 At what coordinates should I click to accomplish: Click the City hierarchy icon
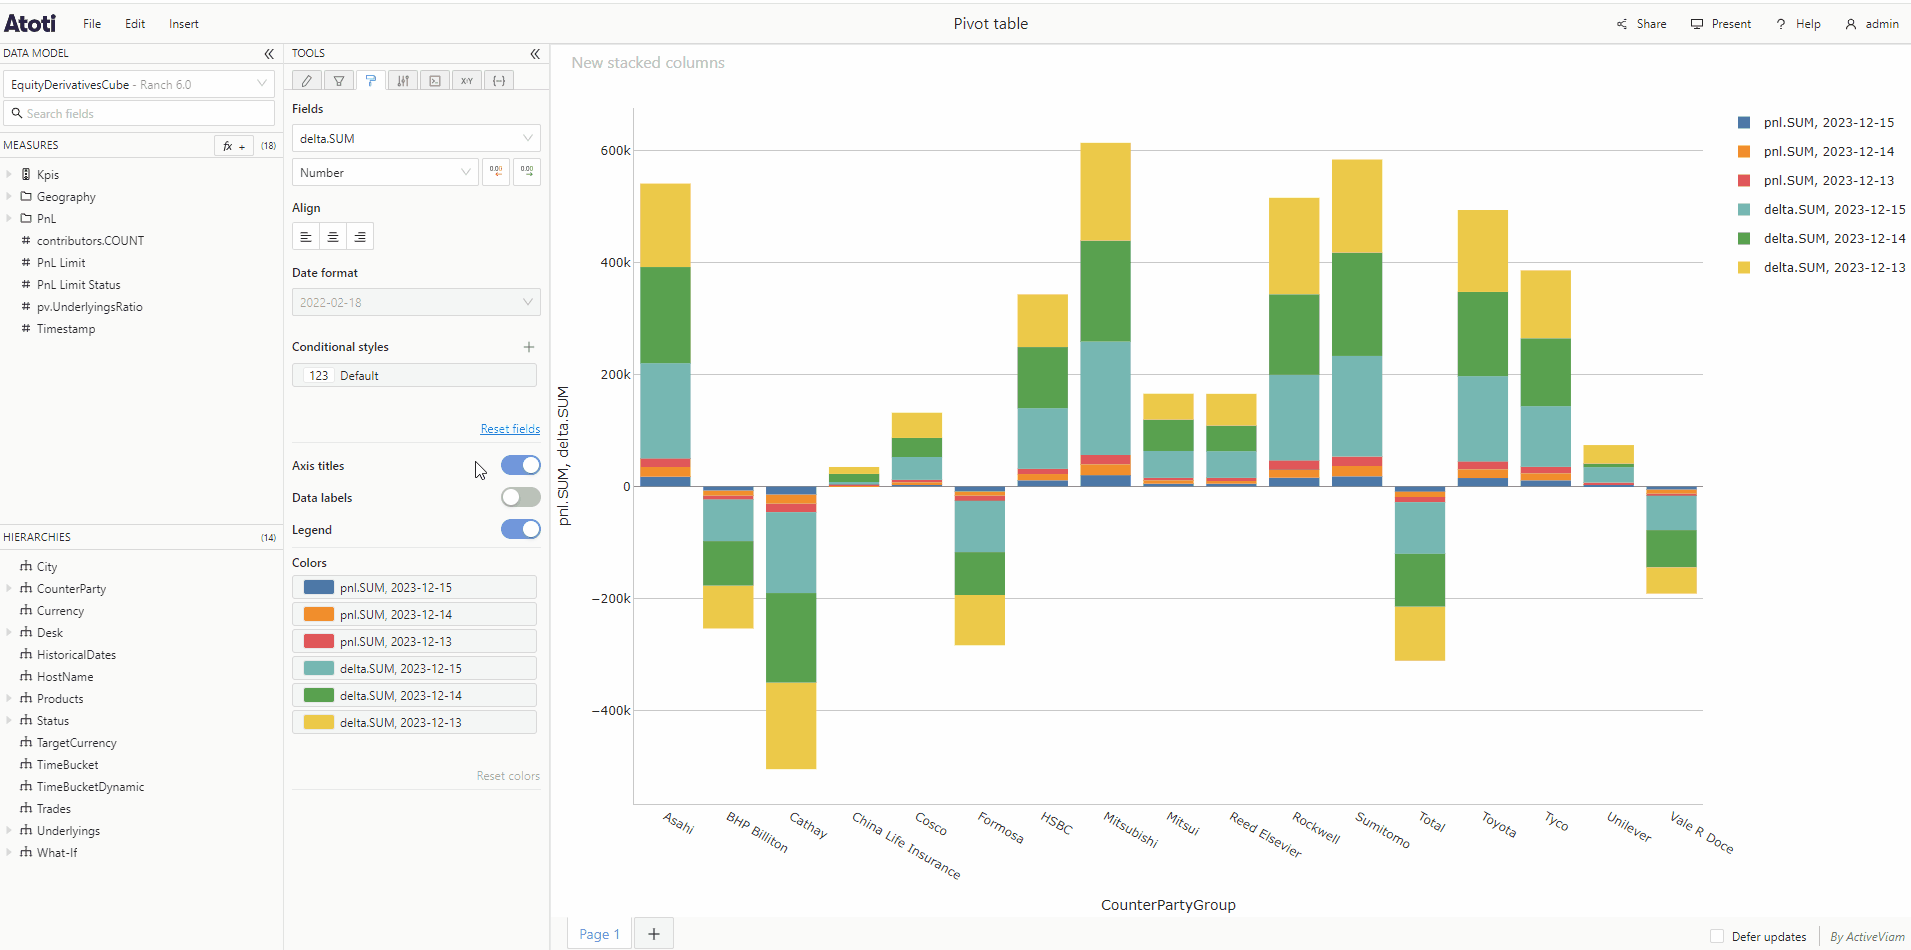coord(26,566)
